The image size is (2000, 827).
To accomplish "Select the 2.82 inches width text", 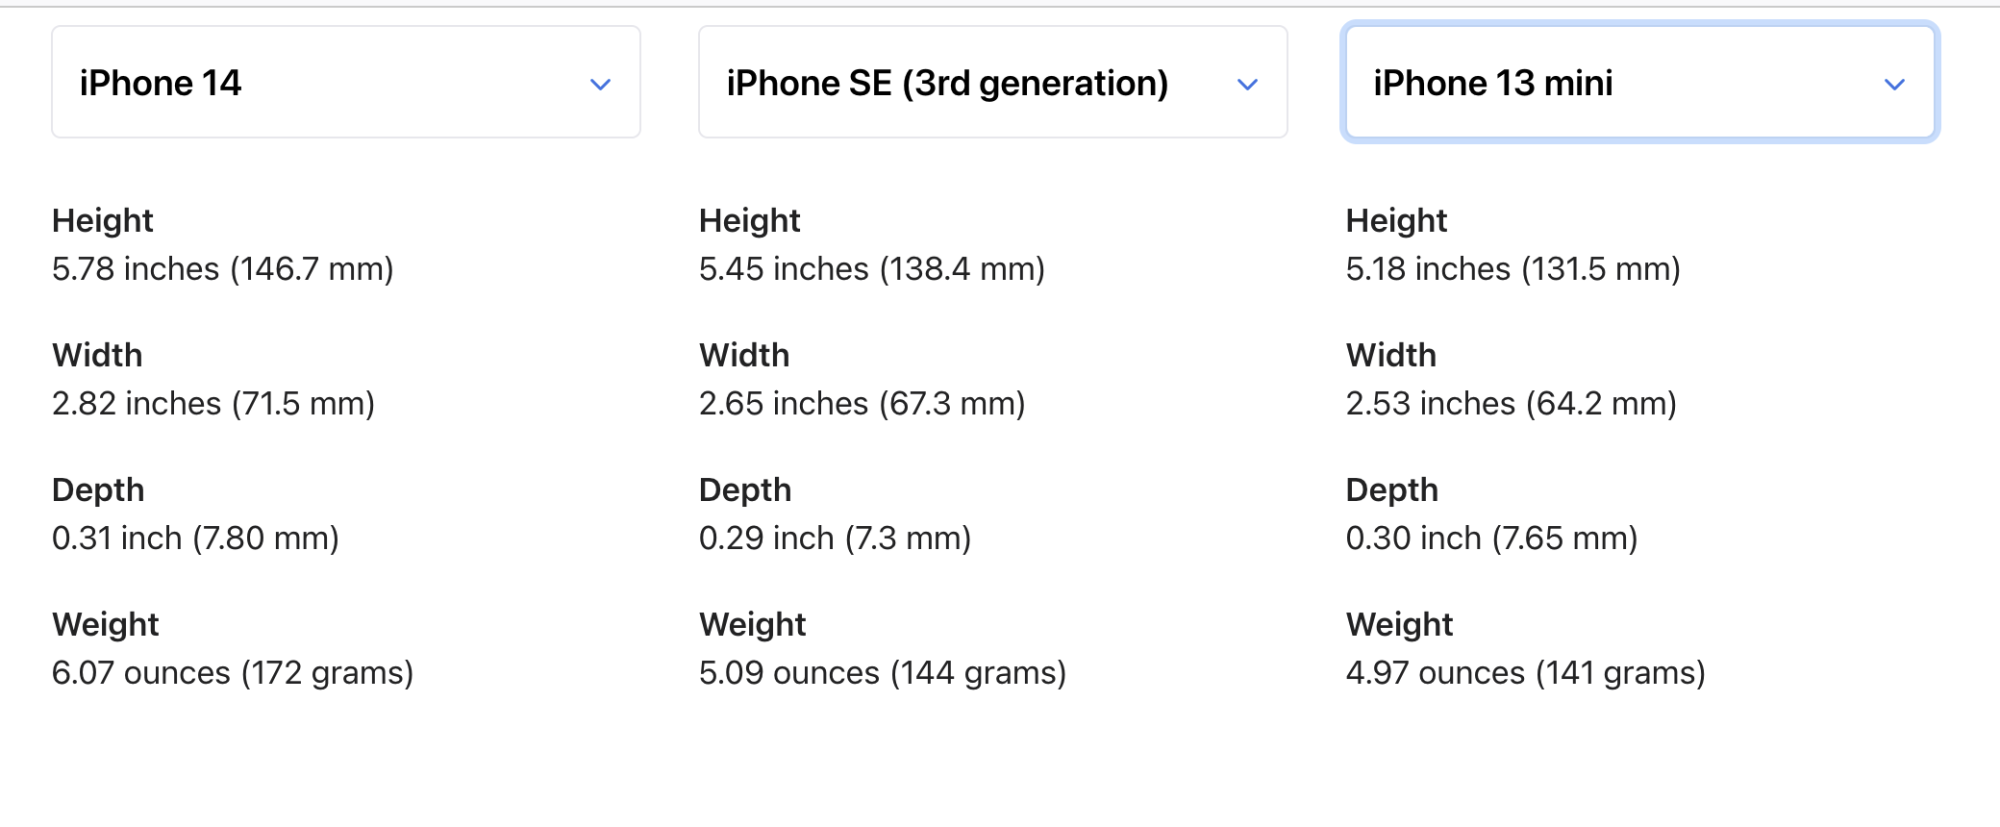I will tap(213, 404).
